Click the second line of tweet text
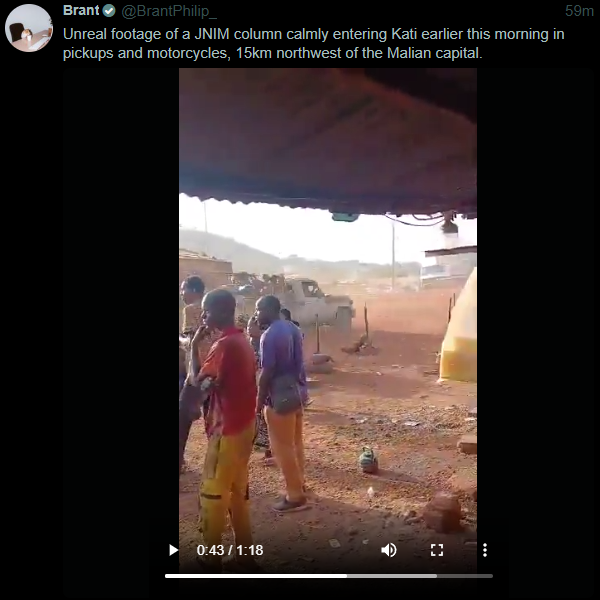 (272, 53)
